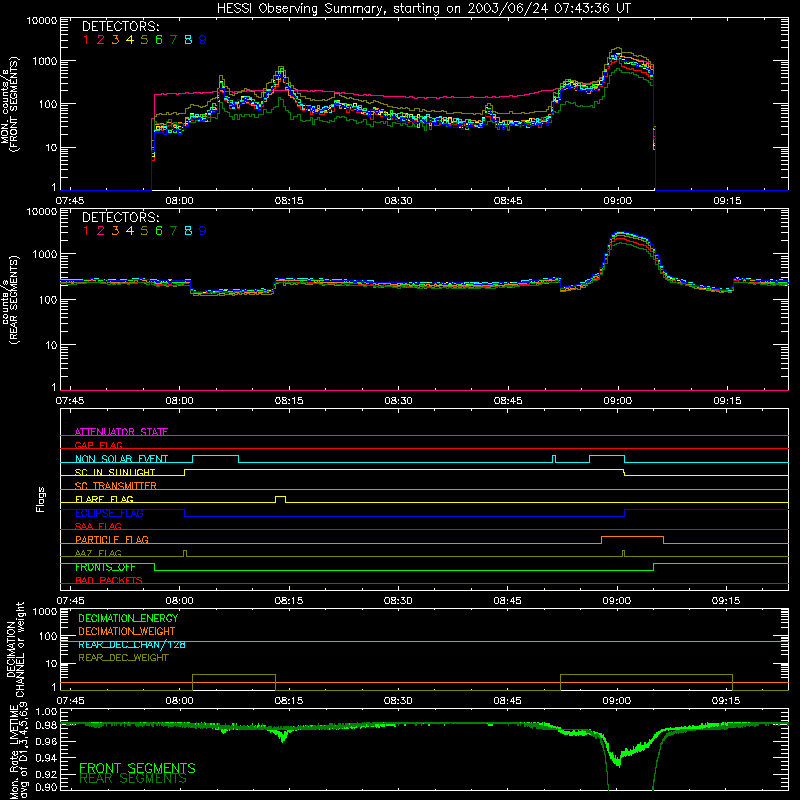Select detector 7 in front segments legend
Image resolution: width=800 pixels, height=800 pixels.
[173, 40]
